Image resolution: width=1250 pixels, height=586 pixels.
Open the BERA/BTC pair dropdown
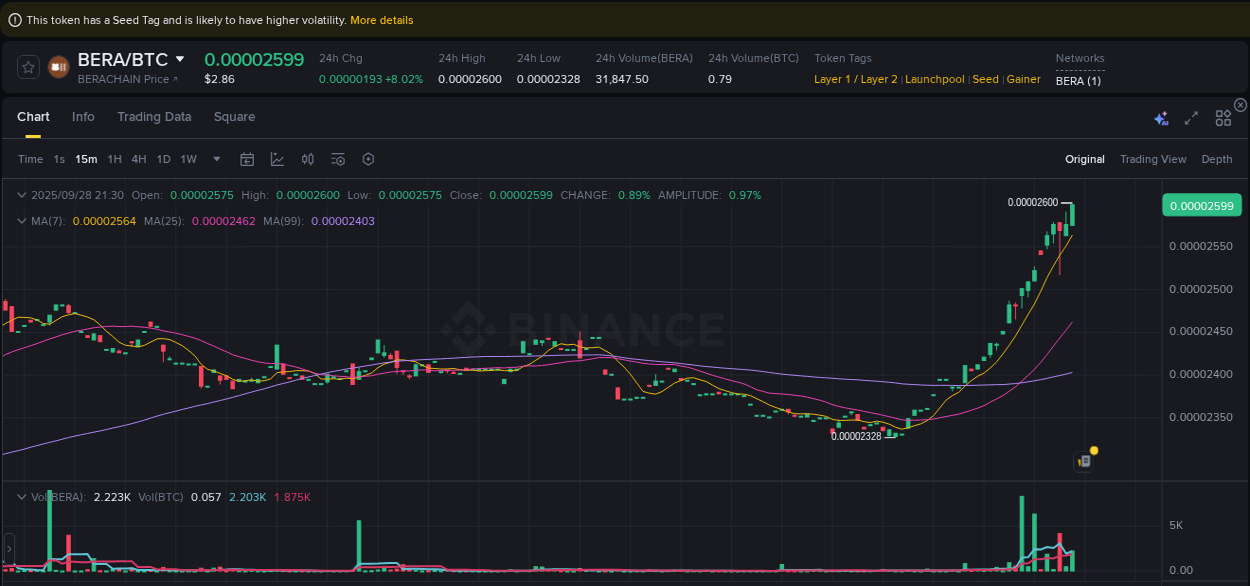click(x=177, y=59)
